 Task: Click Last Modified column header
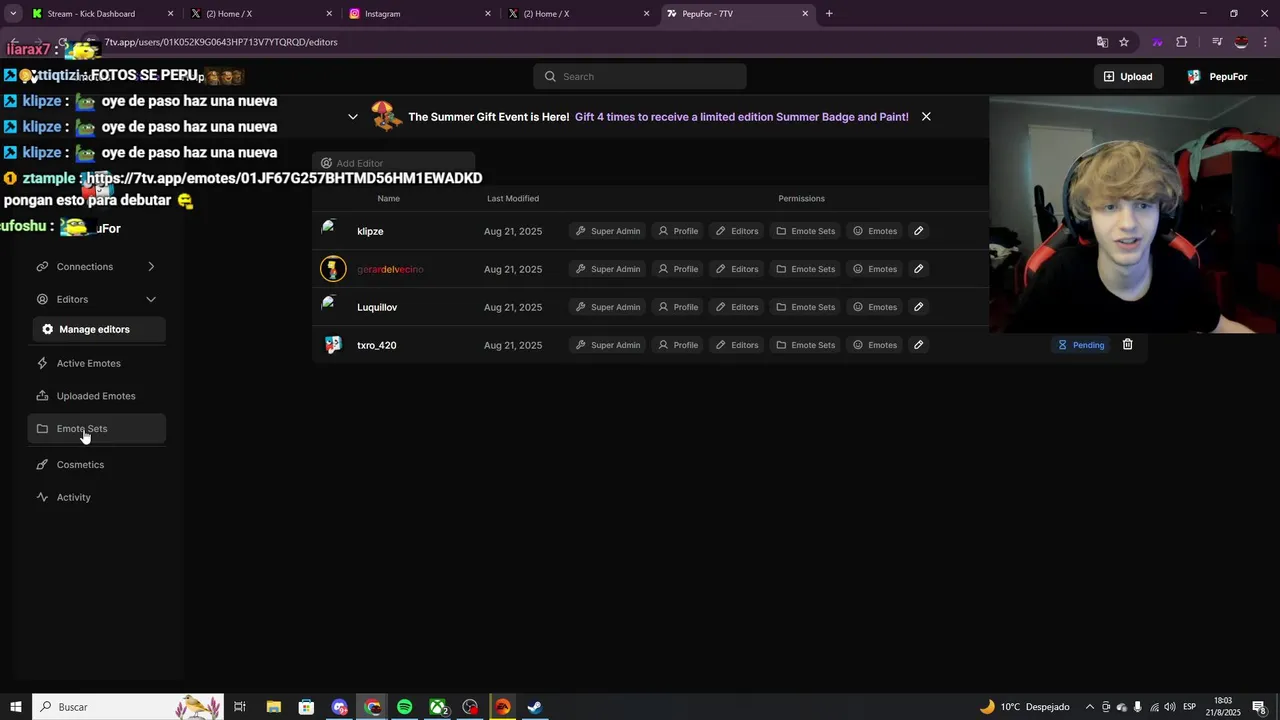point(513,198)
